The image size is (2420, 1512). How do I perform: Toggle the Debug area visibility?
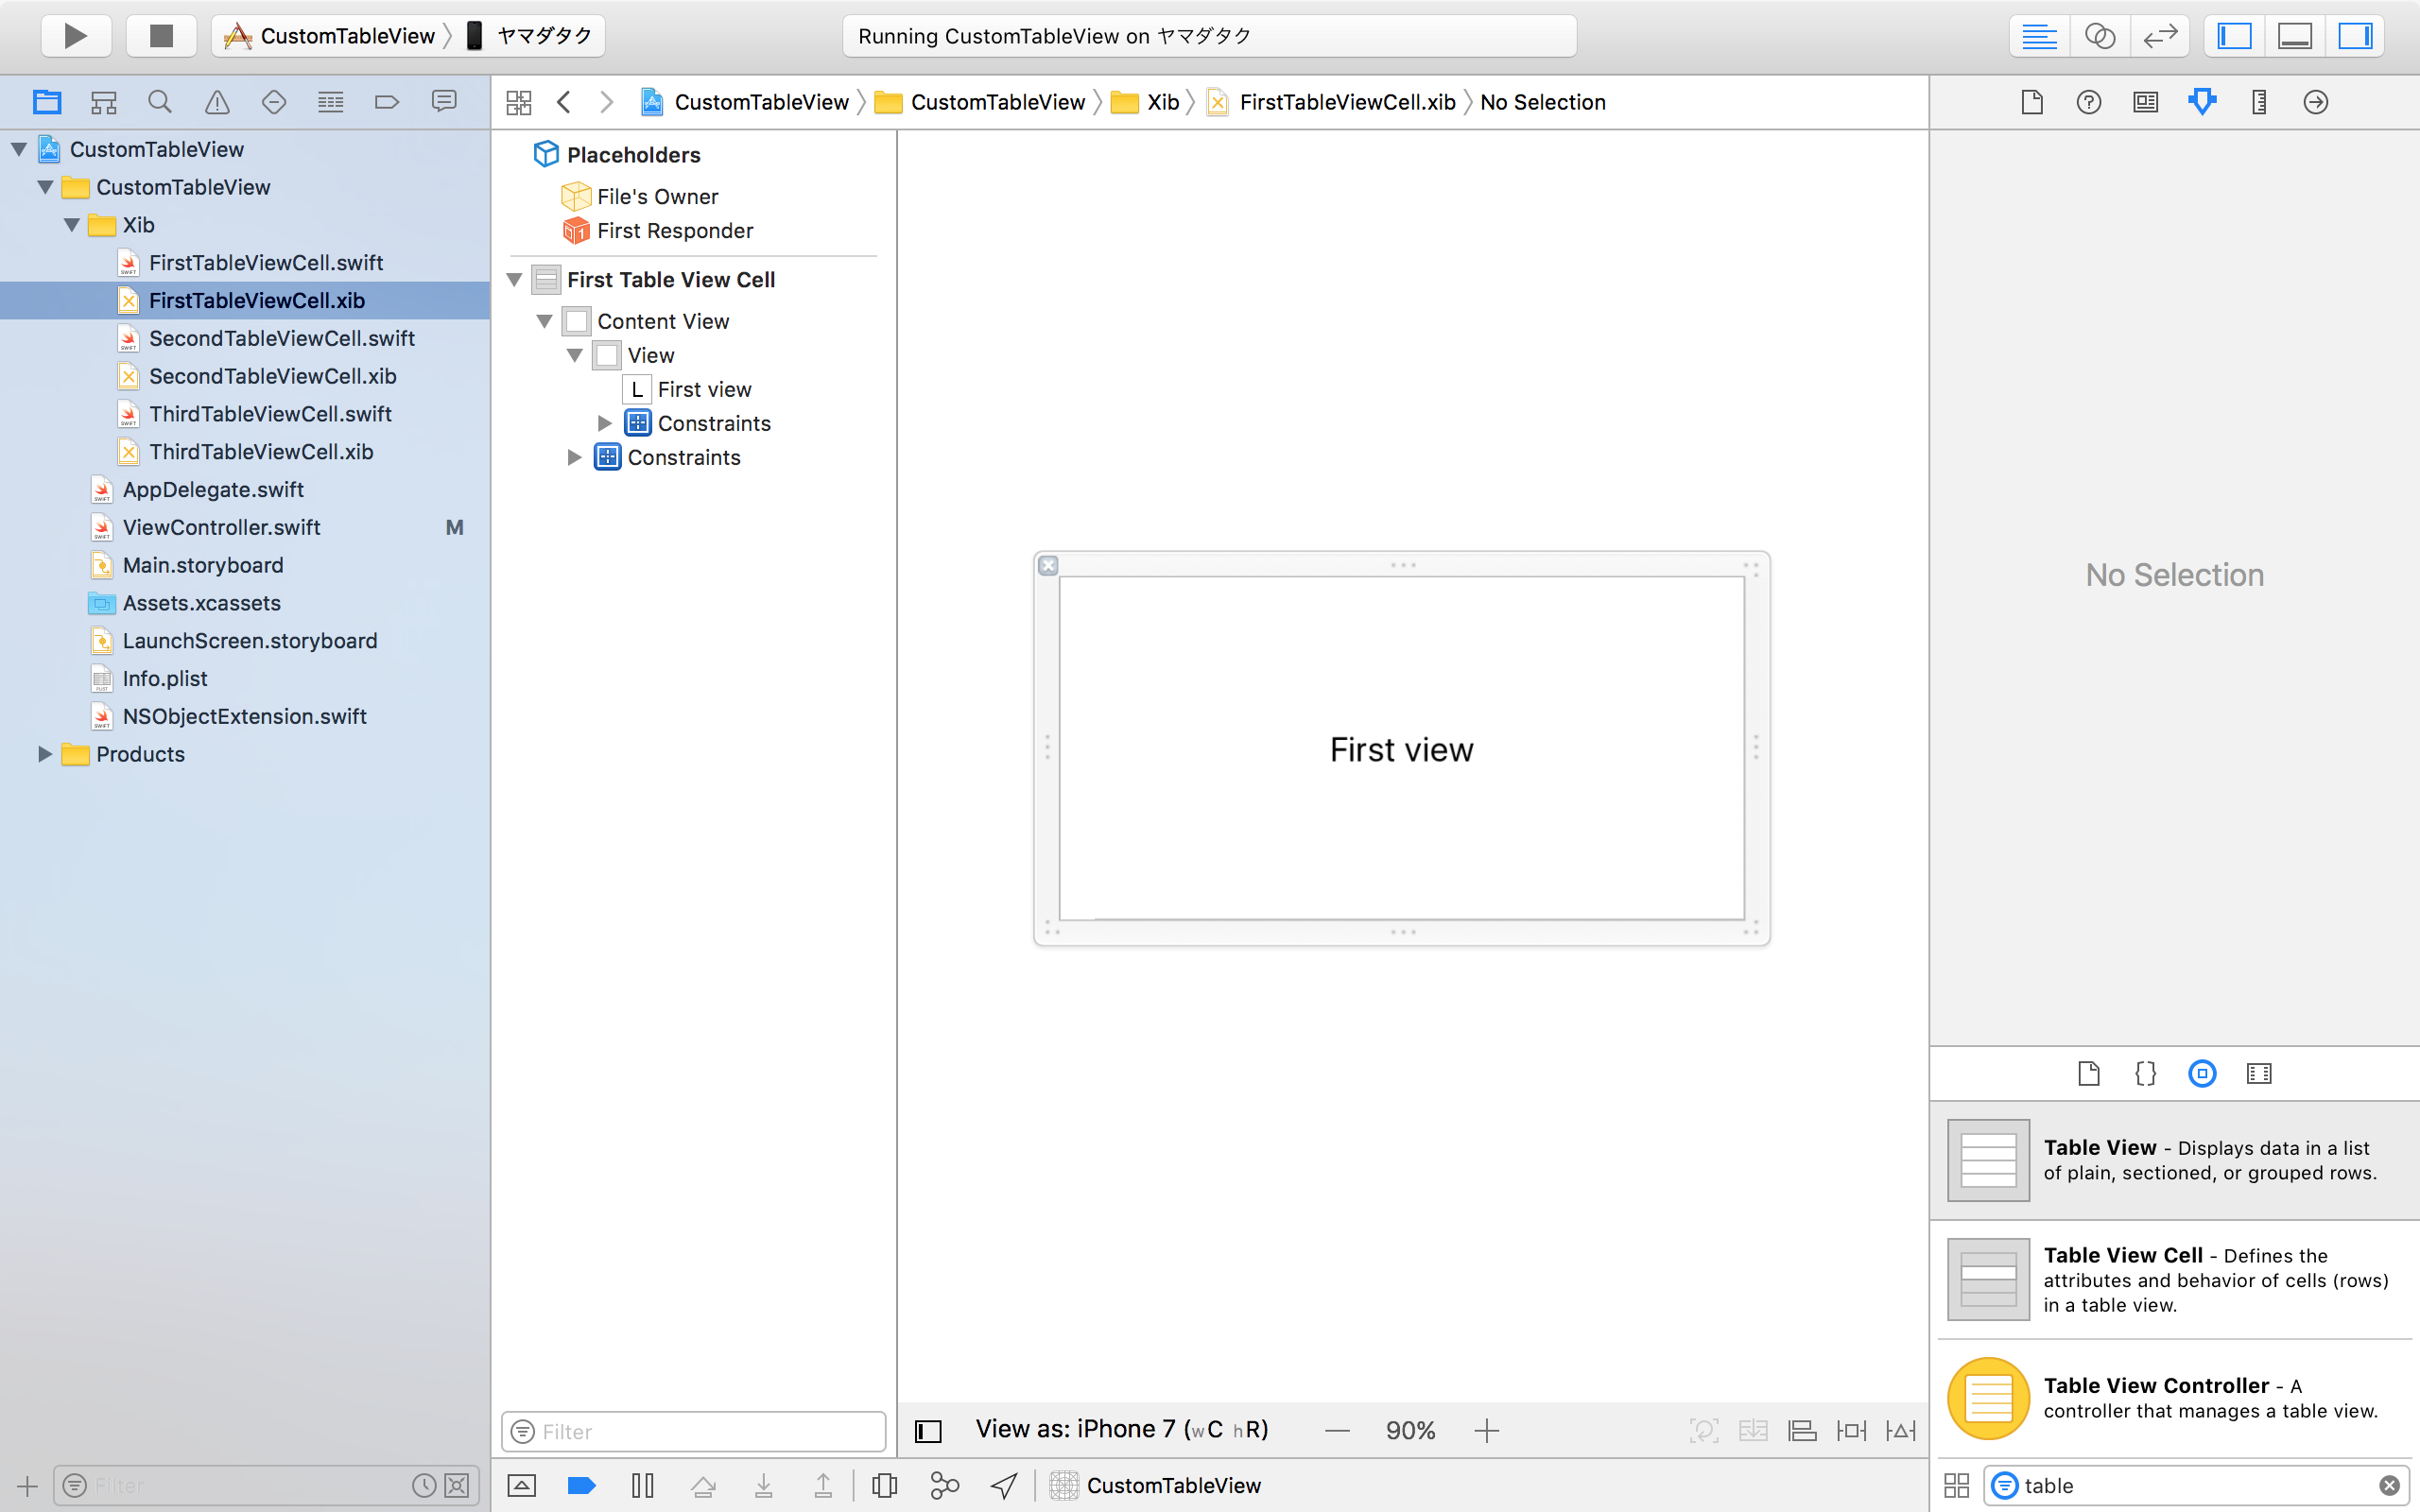tap(2295, 36)
